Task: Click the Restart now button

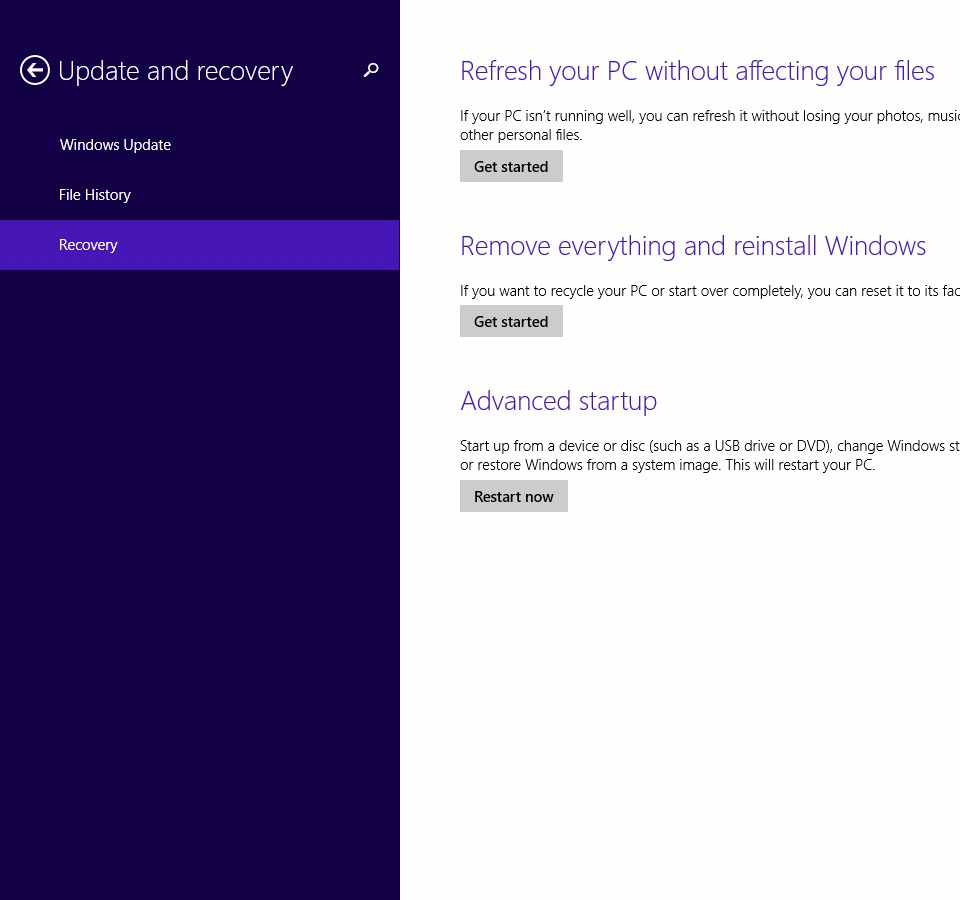Action: (514, 497)
